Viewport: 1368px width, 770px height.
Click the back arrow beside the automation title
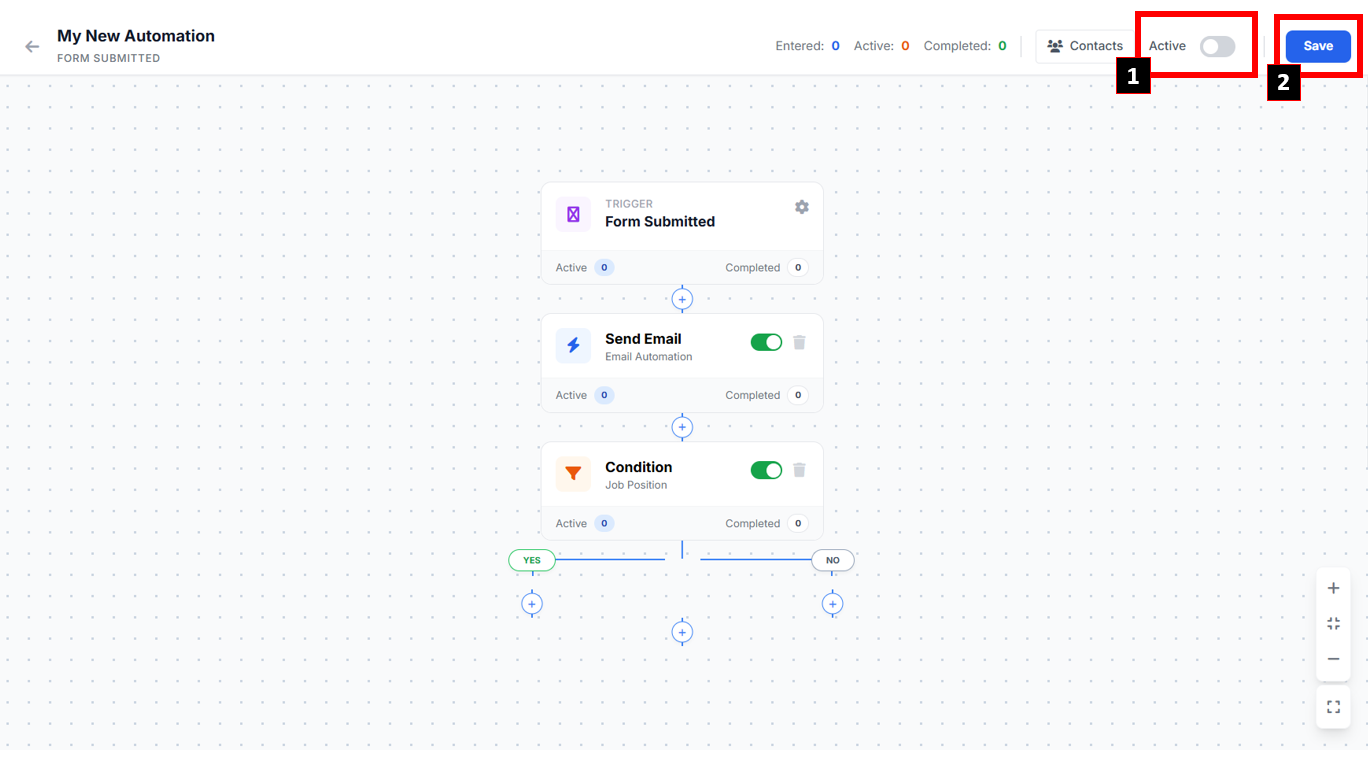tap(32, 47)
